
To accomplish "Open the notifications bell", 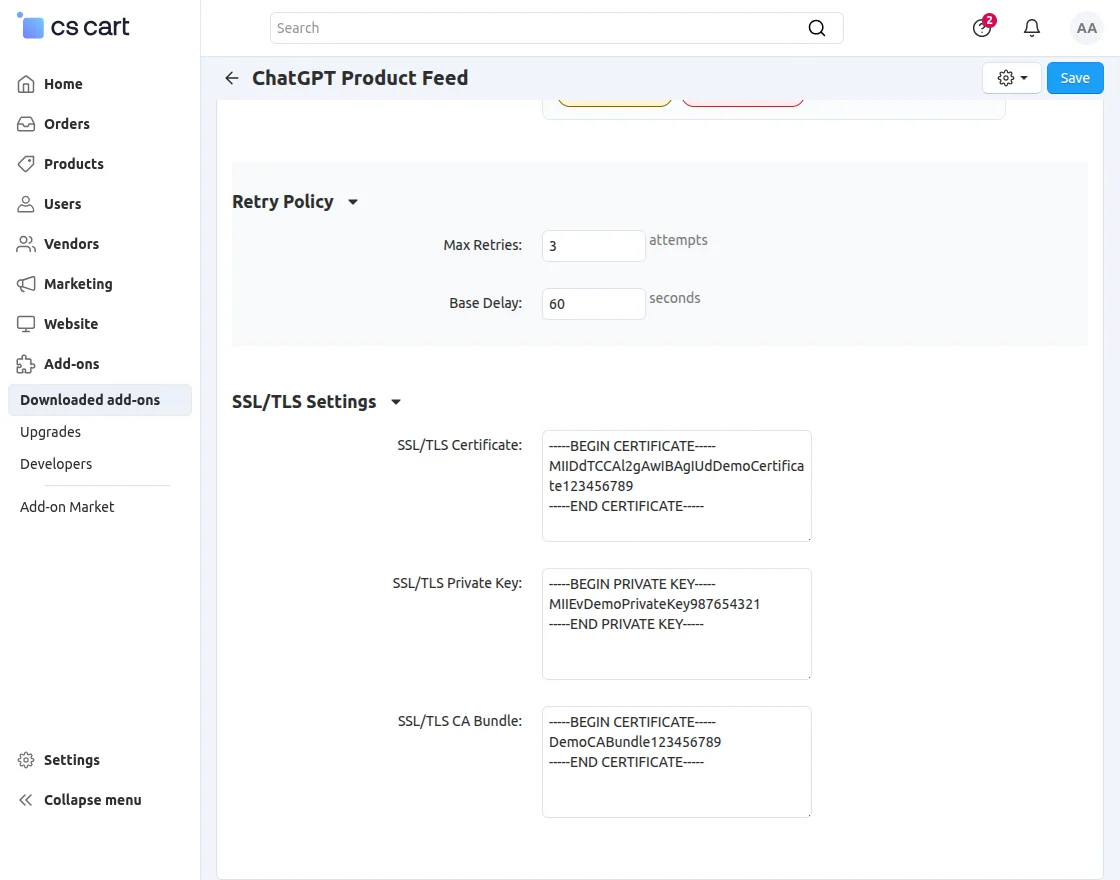I will [x=1032, y=28].
